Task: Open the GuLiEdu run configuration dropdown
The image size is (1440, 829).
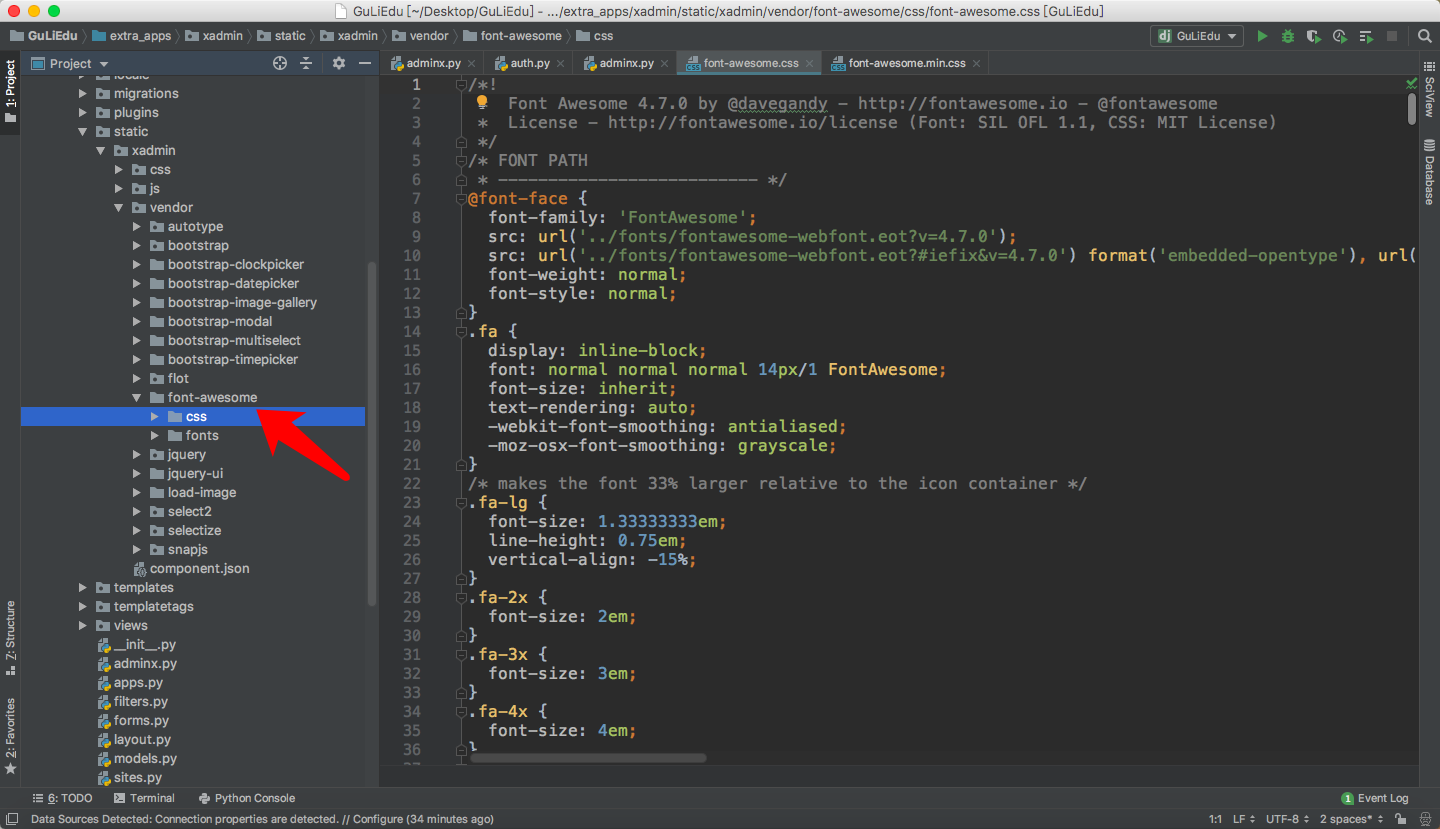Action: pos(1197,36)
